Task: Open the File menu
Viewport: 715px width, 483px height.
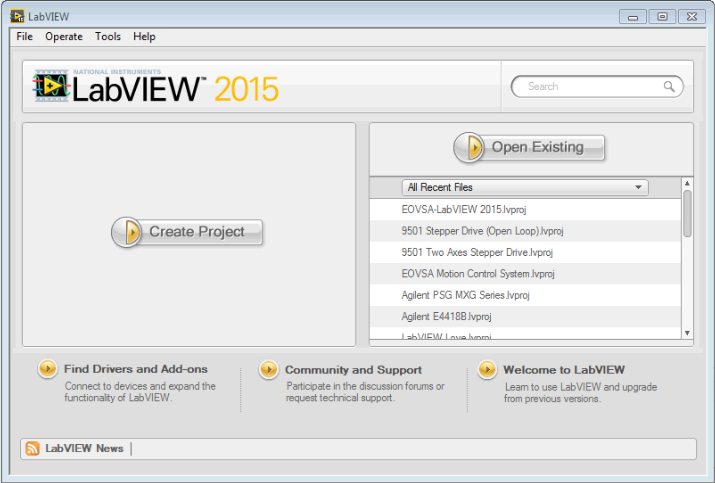Action: 25,36
